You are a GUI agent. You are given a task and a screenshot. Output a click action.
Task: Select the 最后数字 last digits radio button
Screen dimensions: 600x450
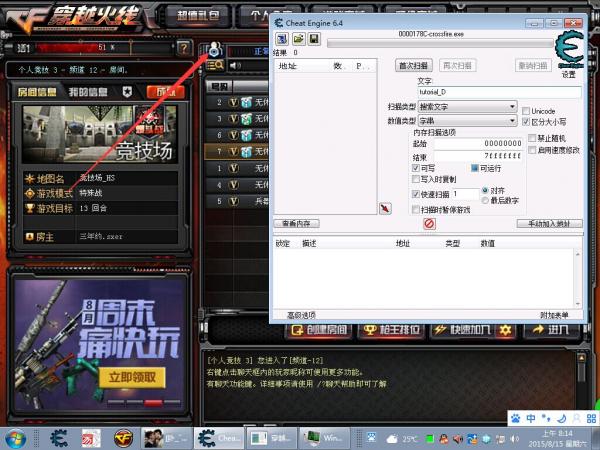pos(485,200)
